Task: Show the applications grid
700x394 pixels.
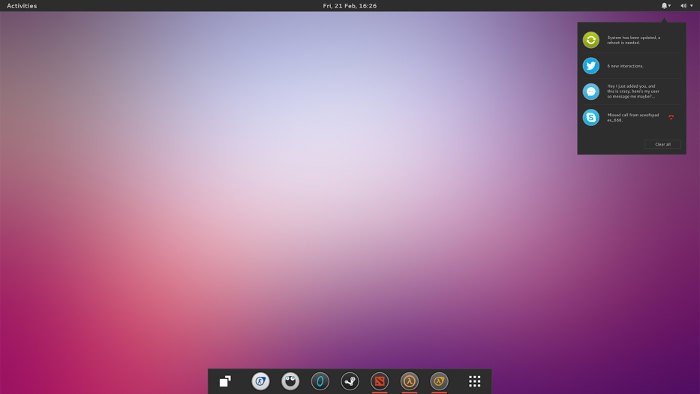Action: pos(475,382)
